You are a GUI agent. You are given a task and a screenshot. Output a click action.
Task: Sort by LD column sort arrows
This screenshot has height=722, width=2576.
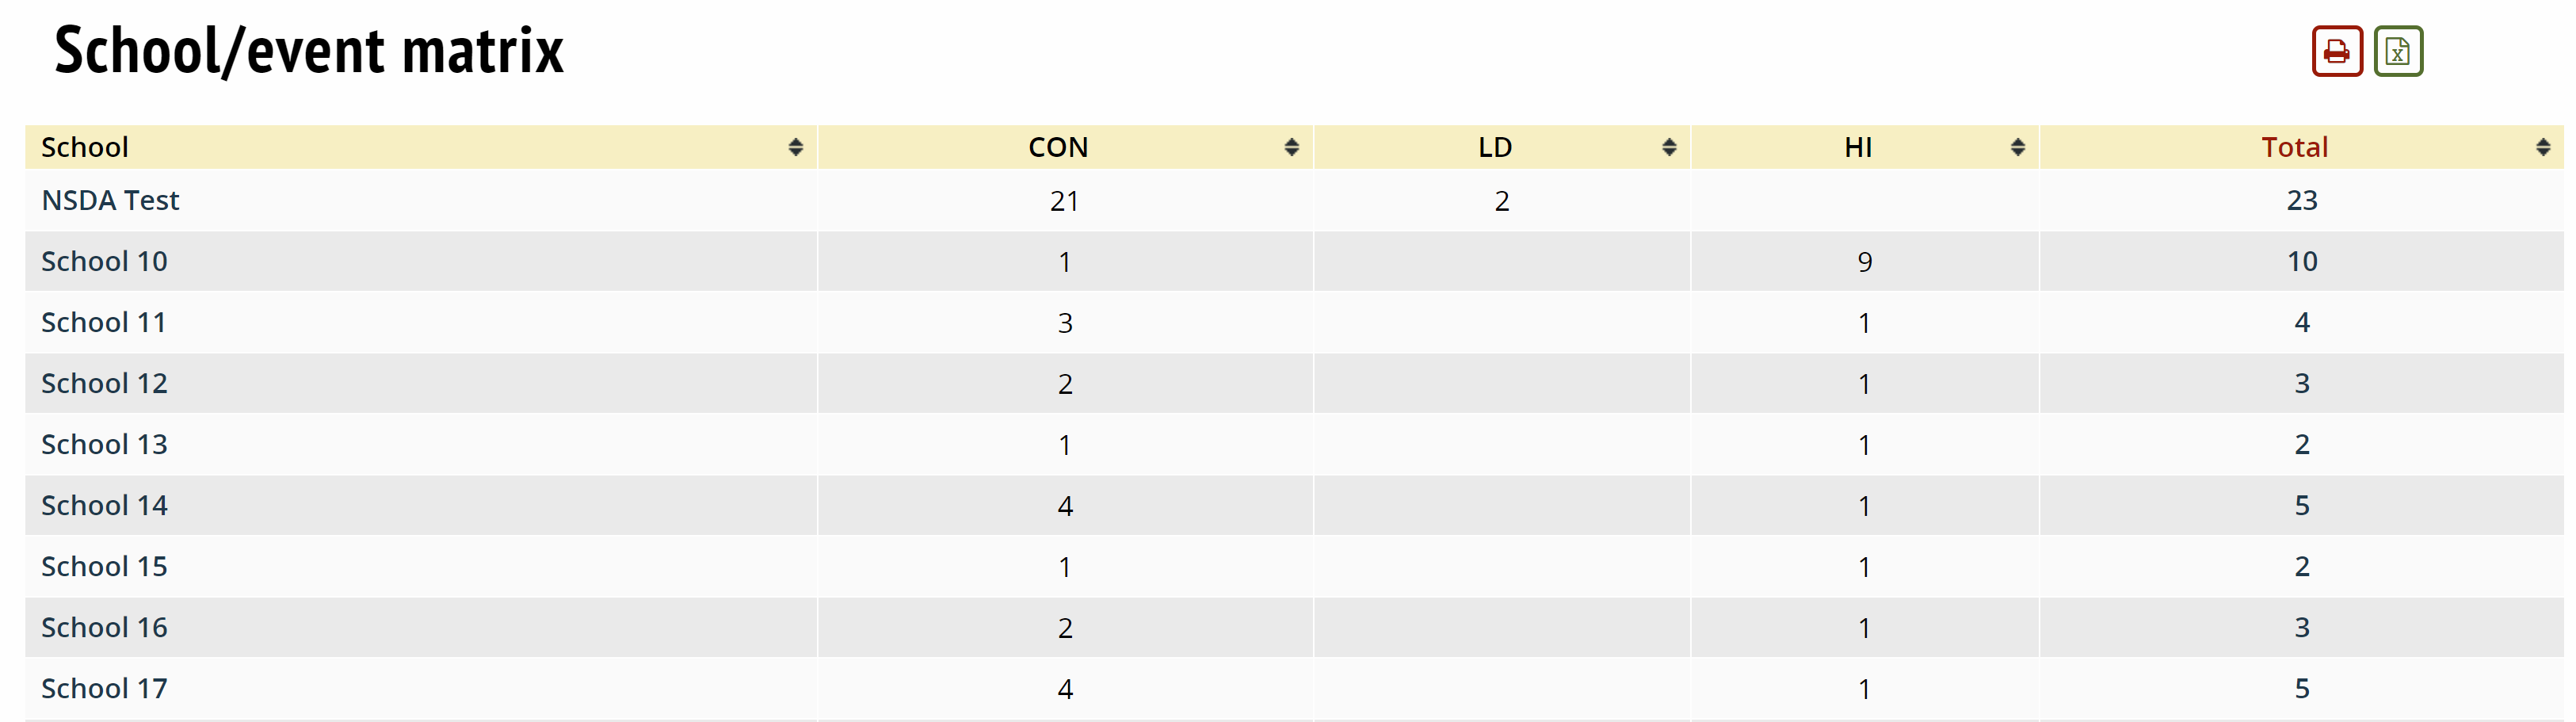click(1668, 148)
